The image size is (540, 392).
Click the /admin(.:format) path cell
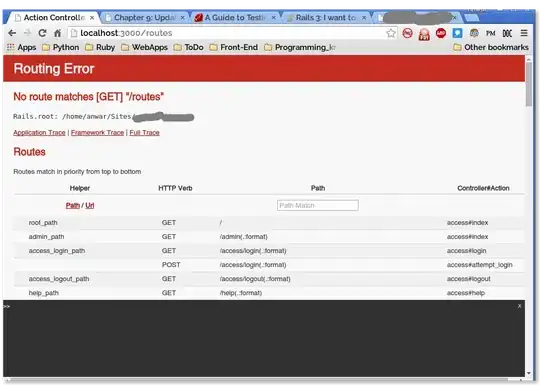[x=243, y=237]
